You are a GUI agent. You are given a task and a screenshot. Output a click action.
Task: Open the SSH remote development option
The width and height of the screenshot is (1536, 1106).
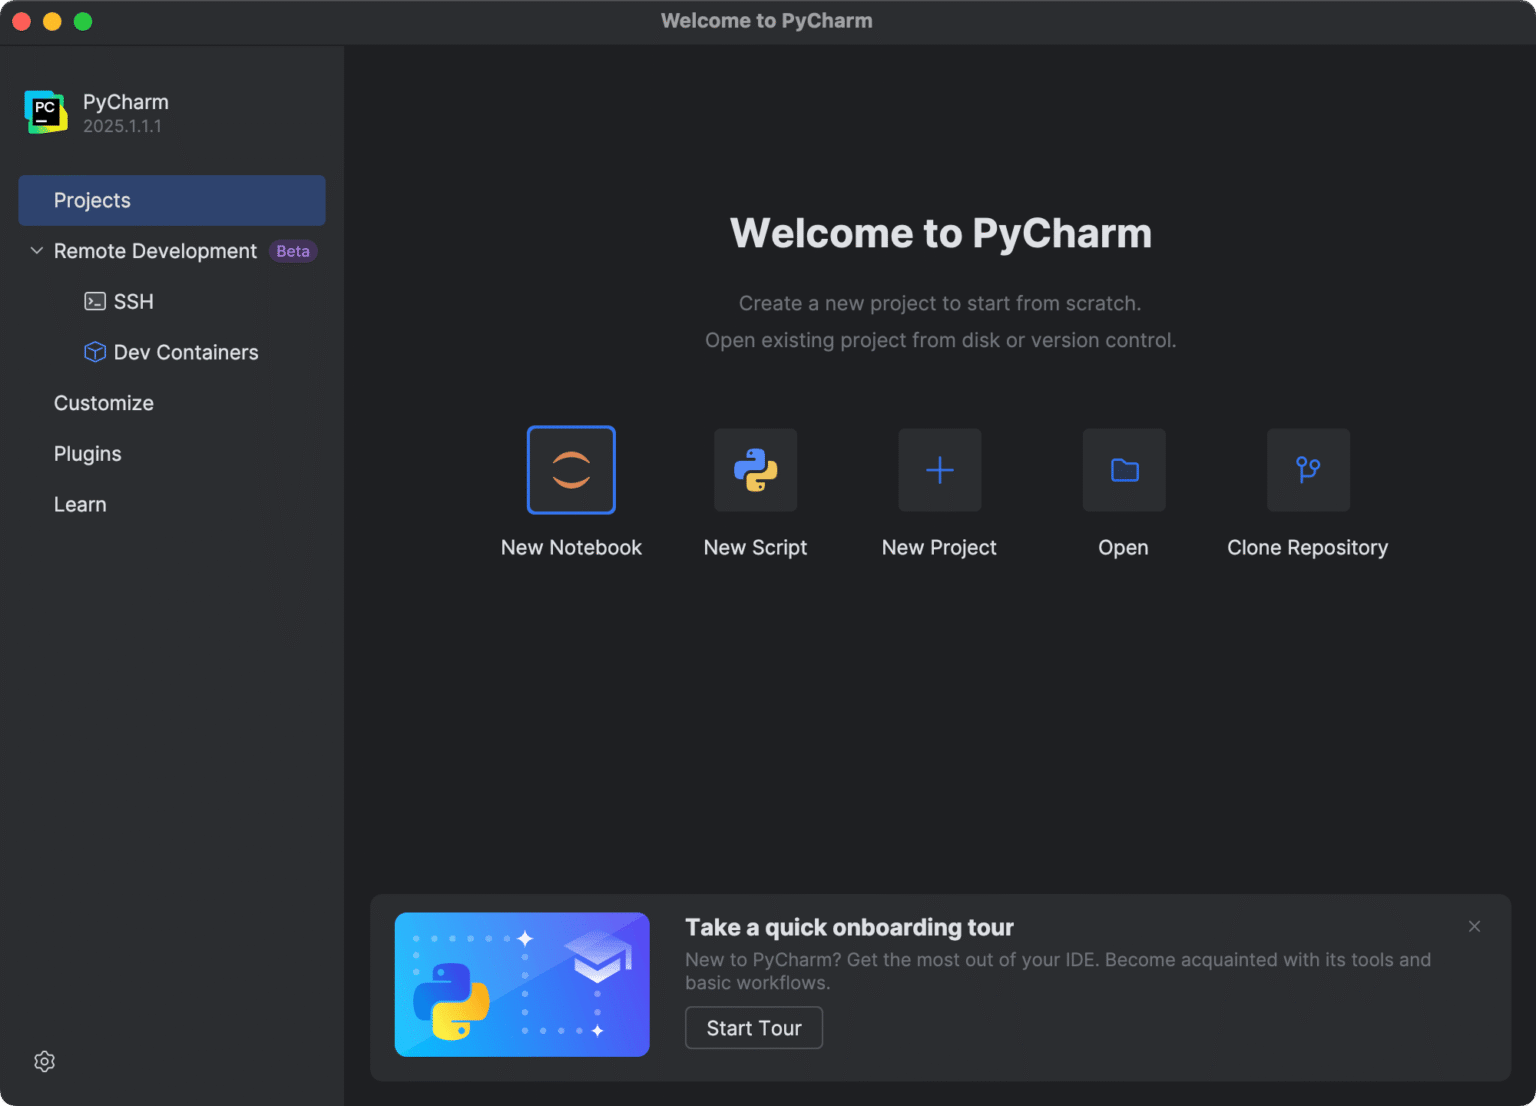tap(133, 301)
